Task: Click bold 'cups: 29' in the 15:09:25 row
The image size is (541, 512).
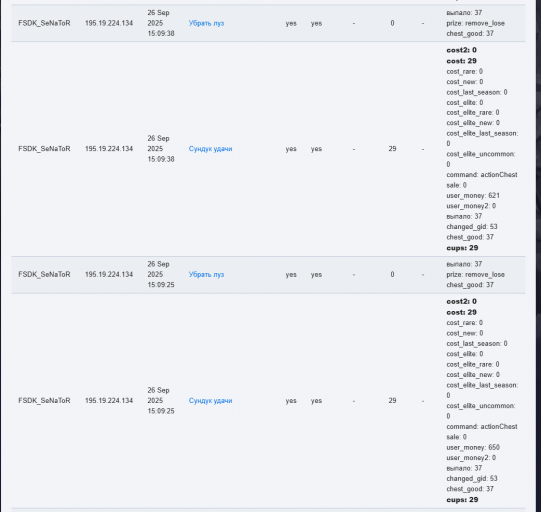Action: point(462,500)
